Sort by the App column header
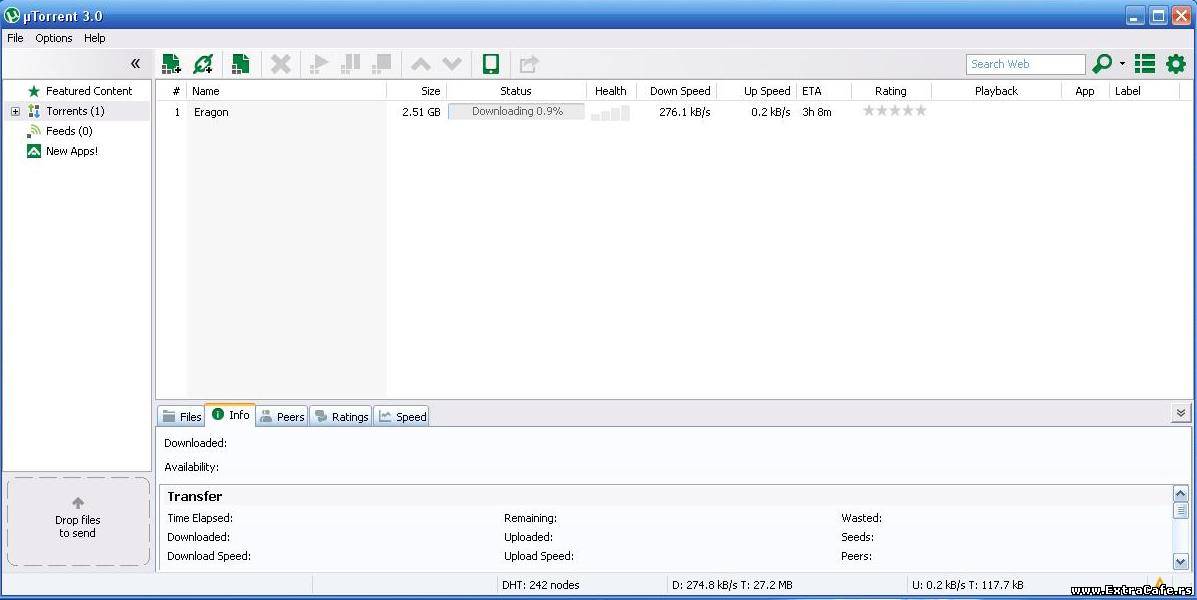 pyautogui.click(x=1084, y=91)
